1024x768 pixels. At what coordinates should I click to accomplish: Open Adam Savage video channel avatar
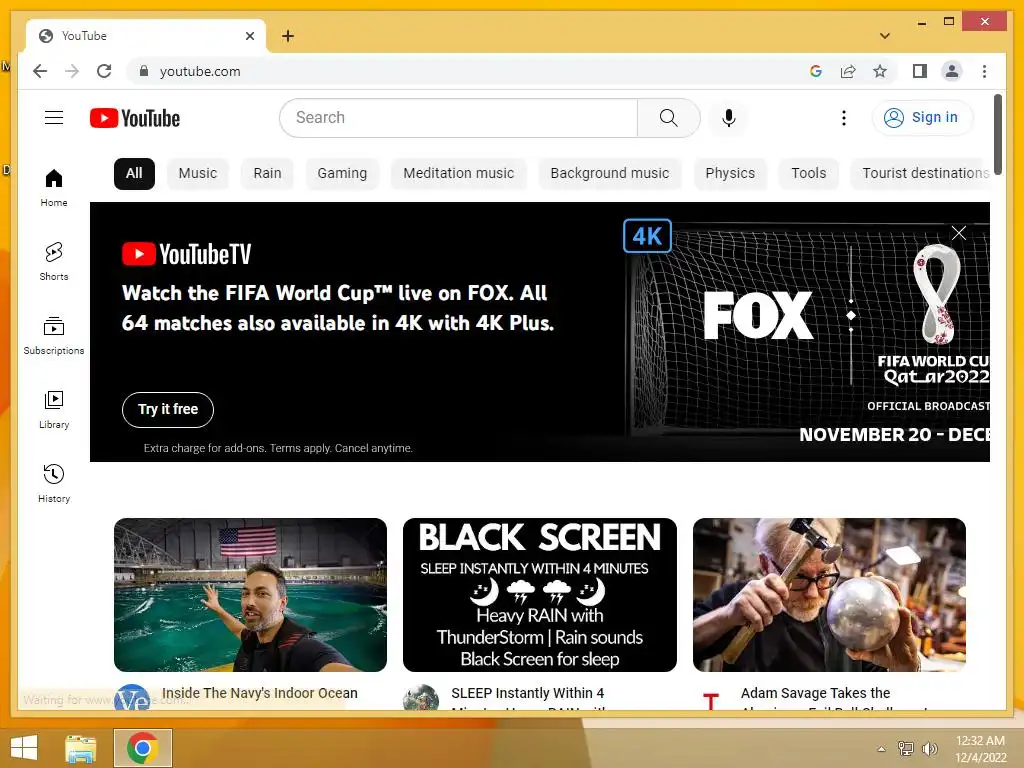click(711, 698)
